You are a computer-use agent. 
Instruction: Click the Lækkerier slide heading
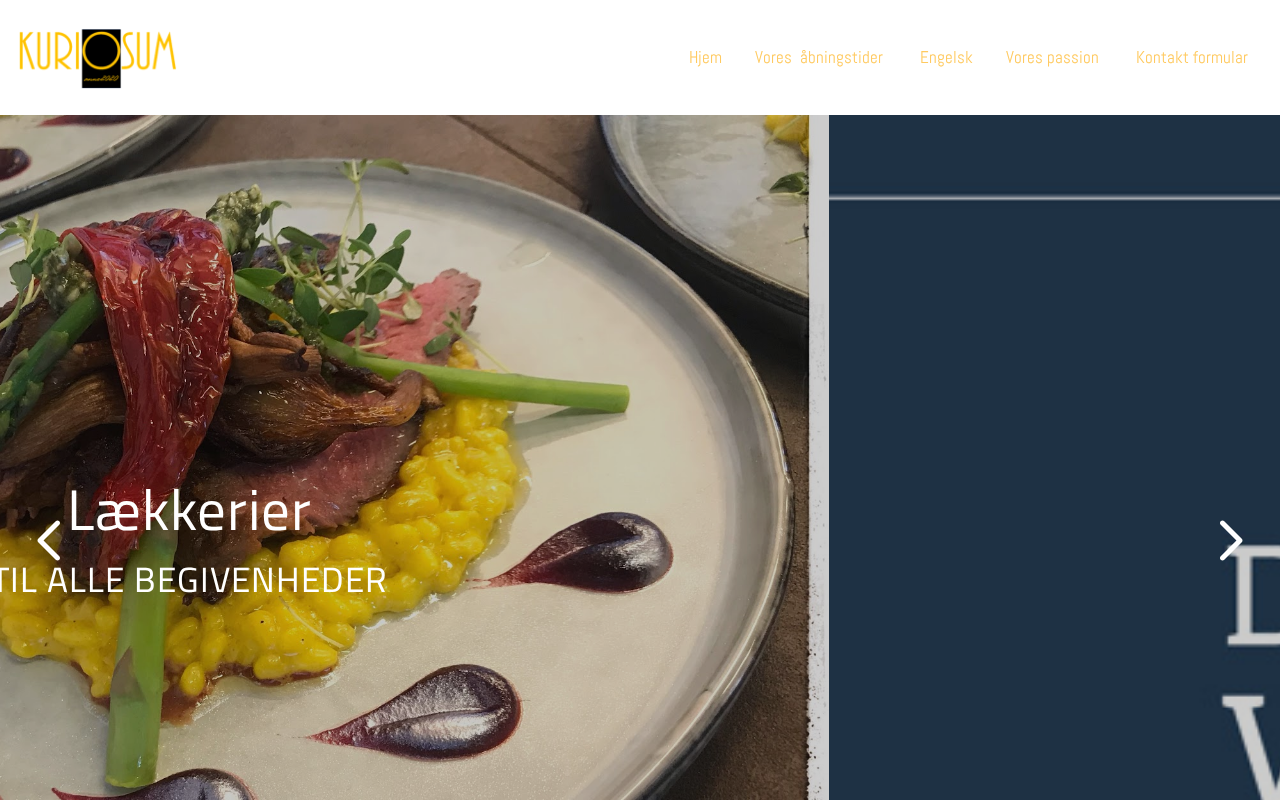pos(189,510)
